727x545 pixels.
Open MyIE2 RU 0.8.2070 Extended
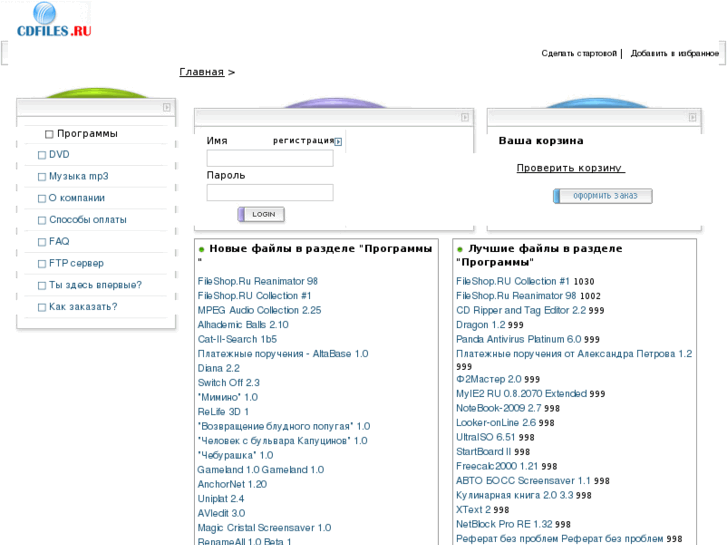coord(522,393)
